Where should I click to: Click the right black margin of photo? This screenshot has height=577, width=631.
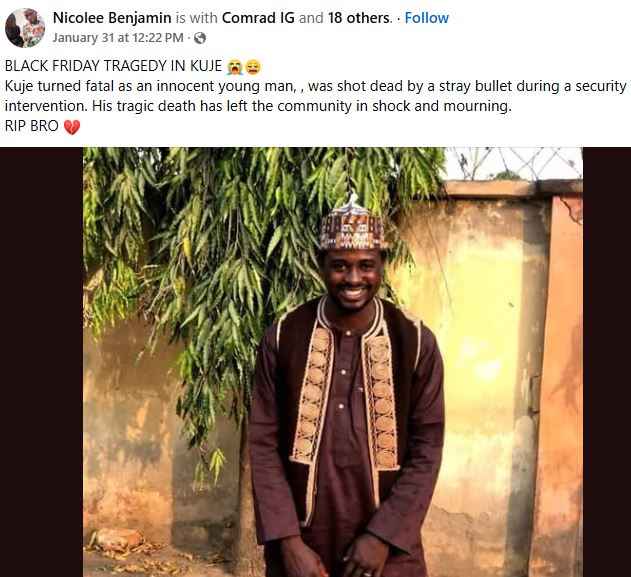coord(607,362)
